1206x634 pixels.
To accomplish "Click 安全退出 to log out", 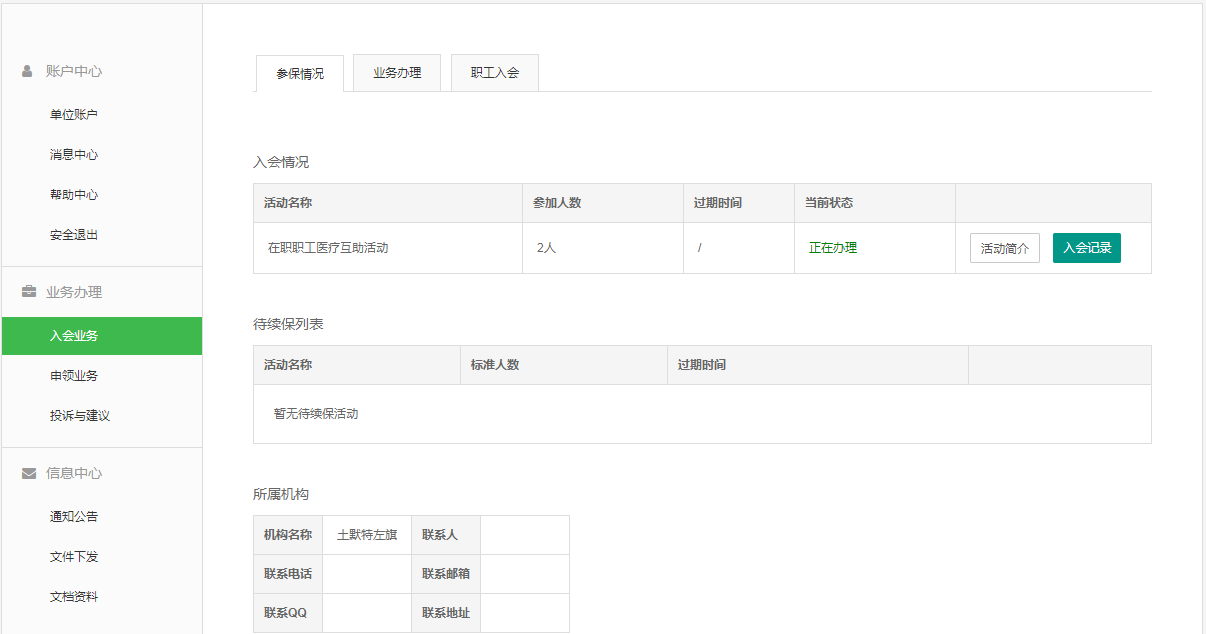I will tap(74, 235).
